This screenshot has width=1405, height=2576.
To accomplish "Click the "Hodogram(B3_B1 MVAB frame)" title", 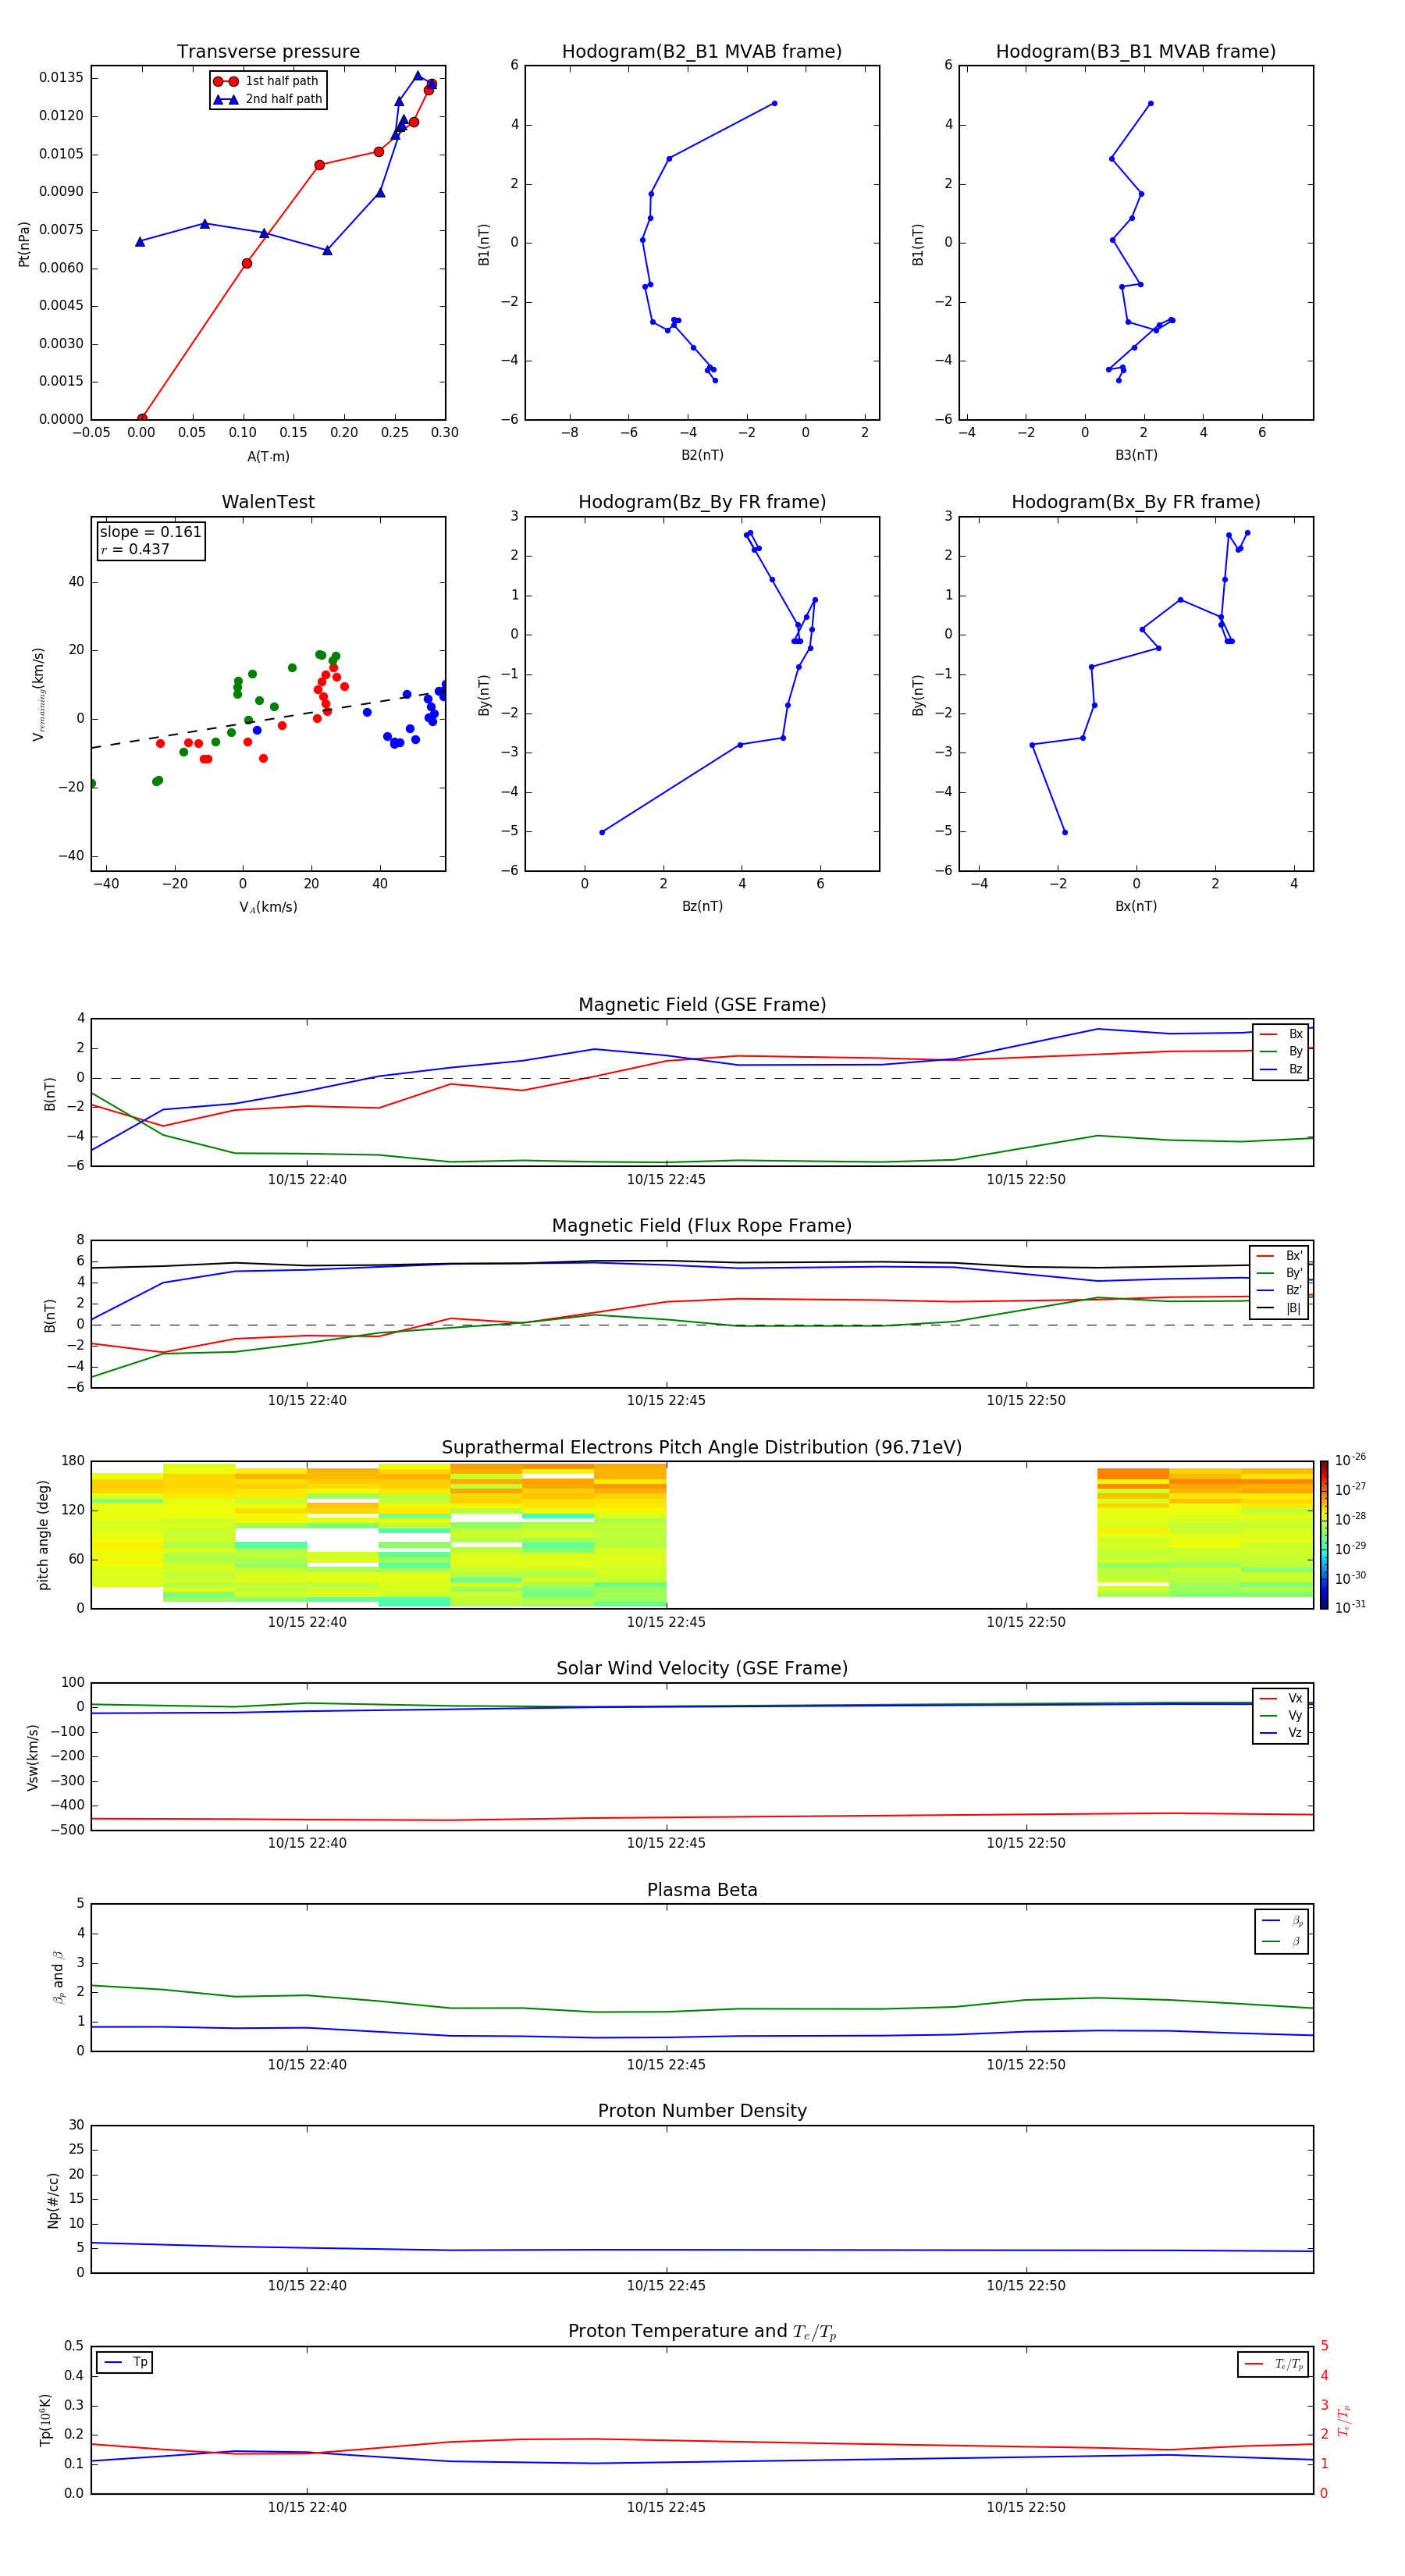I will [x=1136, y=52].
